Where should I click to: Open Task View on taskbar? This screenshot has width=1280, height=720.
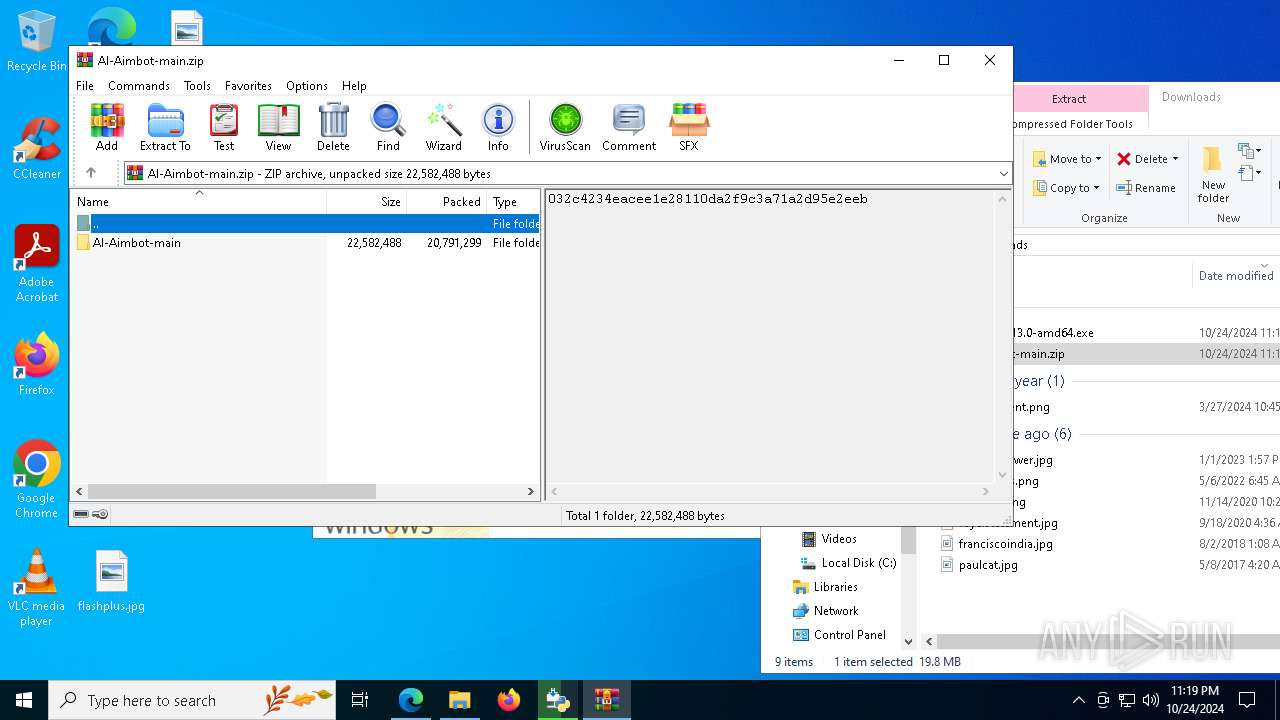pyautogui.click(x=360, y=700)
